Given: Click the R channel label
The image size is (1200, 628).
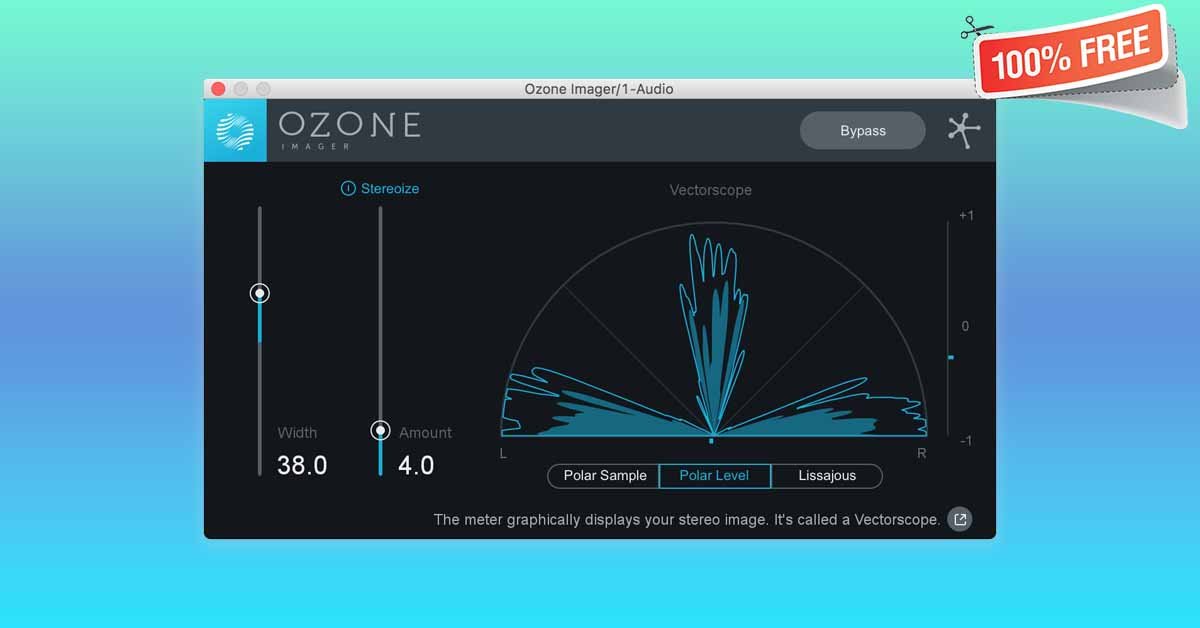Looking at the screenshot, I should (922, 454).
